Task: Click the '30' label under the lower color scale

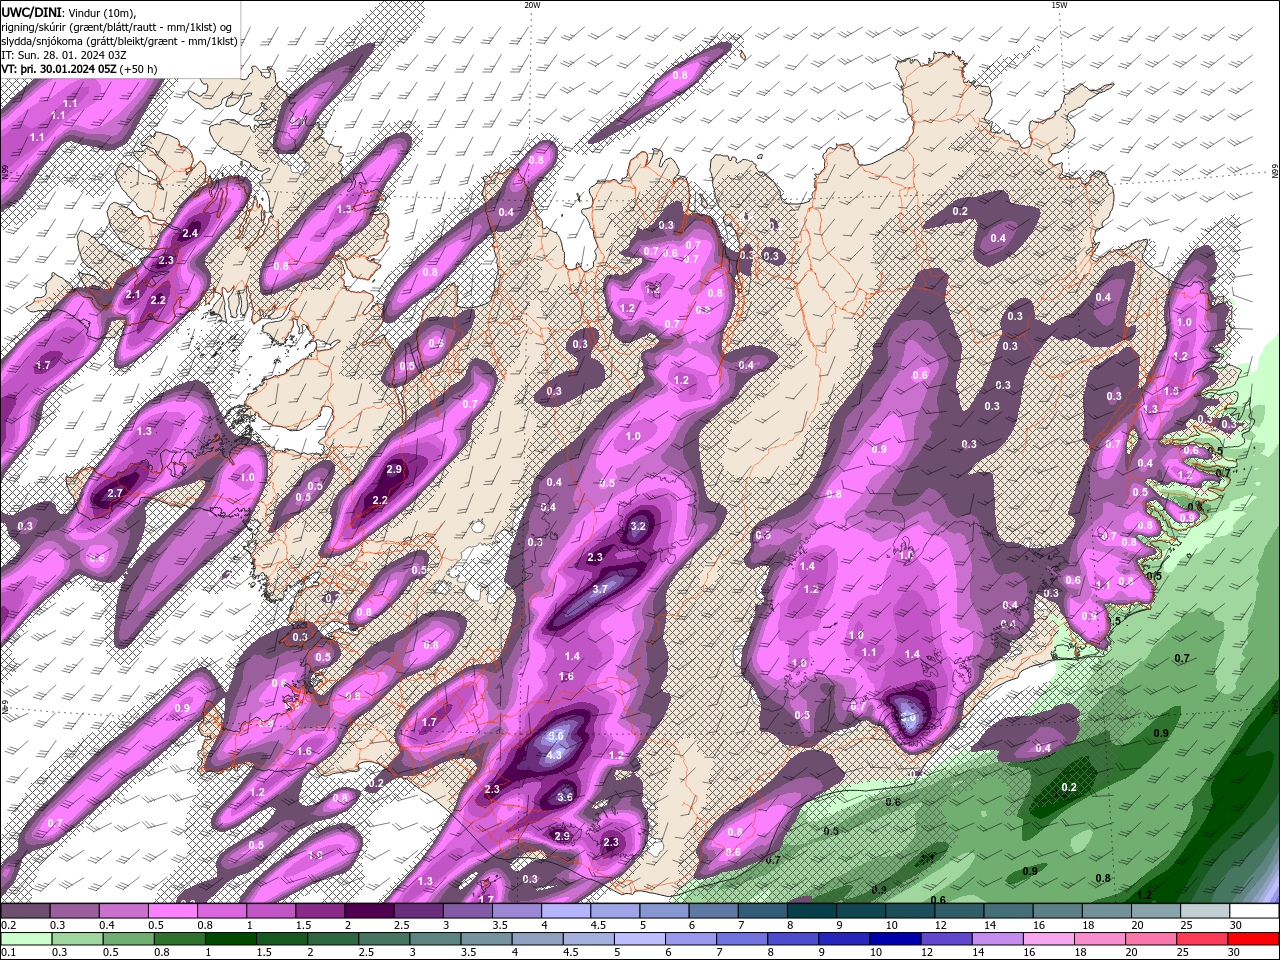Action: click(x=1235, y=953)
